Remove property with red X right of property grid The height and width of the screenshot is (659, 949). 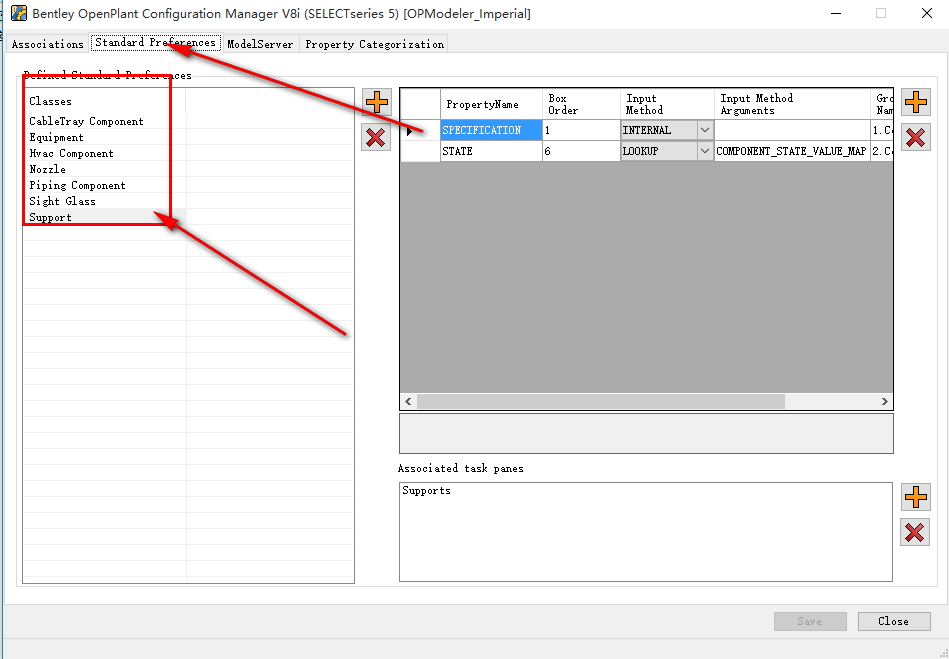916,137
